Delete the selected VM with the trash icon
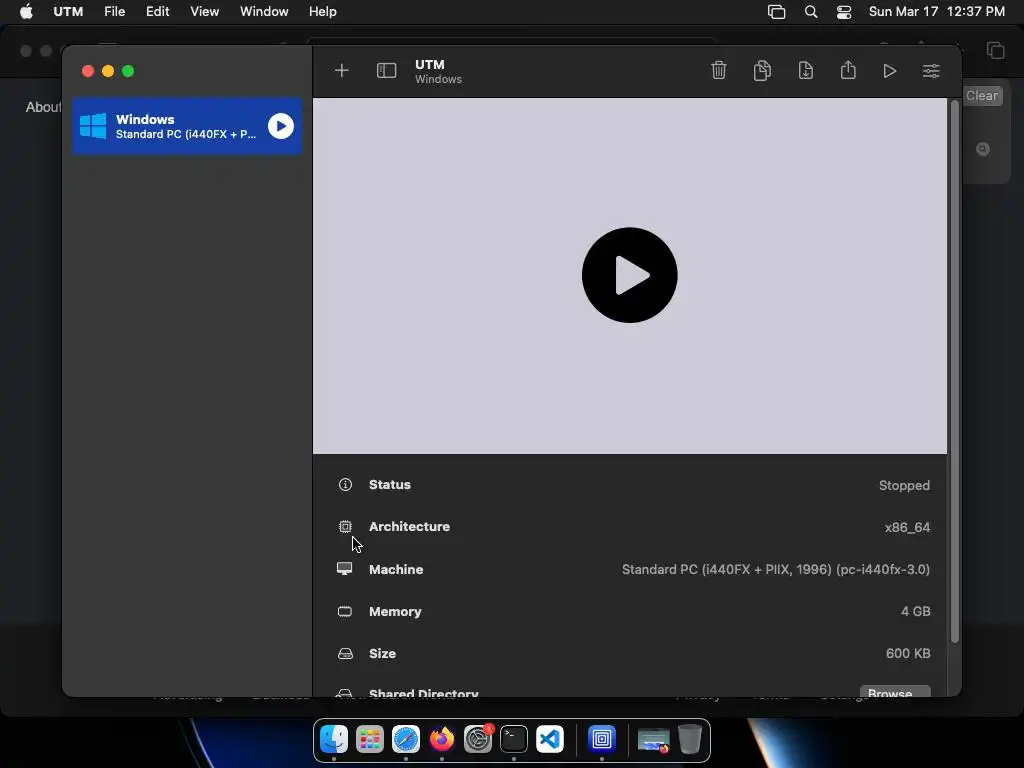This screenshot has width=1024, height=768. click(718, 70)
